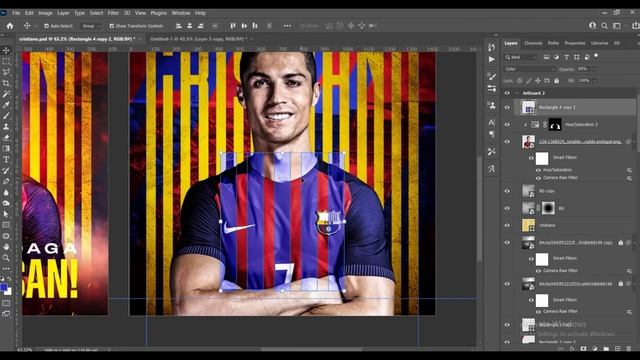Open the three-dots more align options
Screen dimensions: 640x360
point(287,26)
